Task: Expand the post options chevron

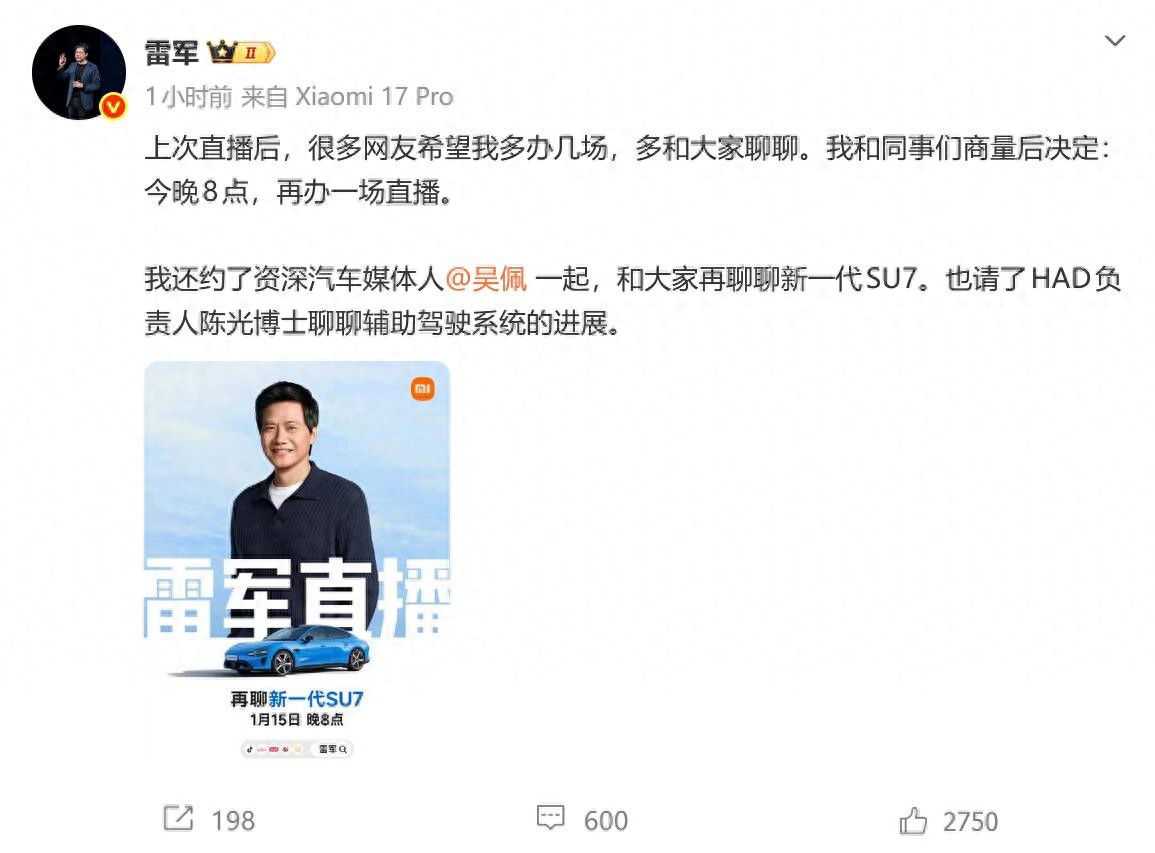Action: [1115, 41]
